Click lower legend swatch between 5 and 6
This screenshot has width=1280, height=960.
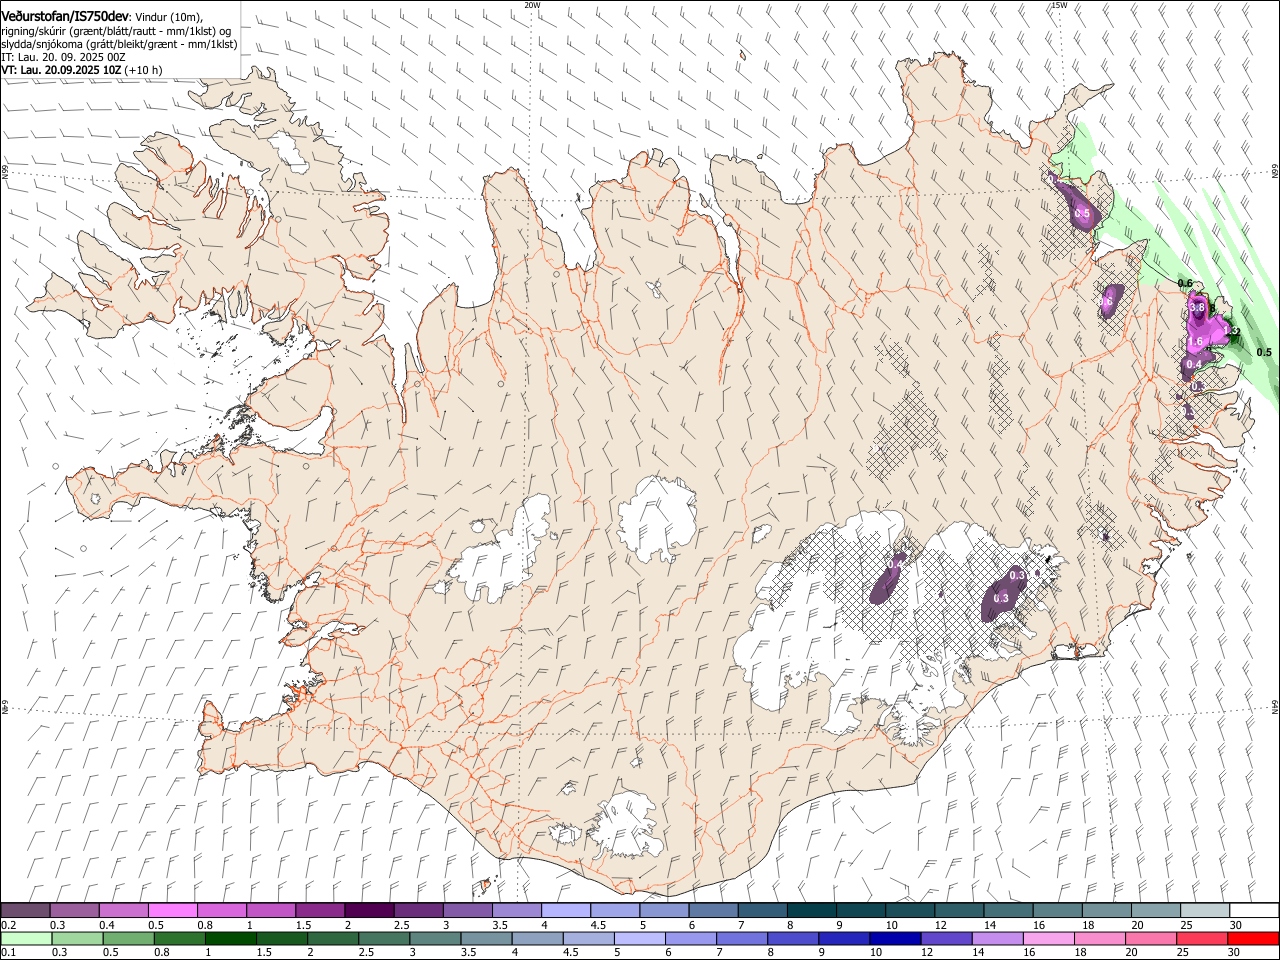639,939
